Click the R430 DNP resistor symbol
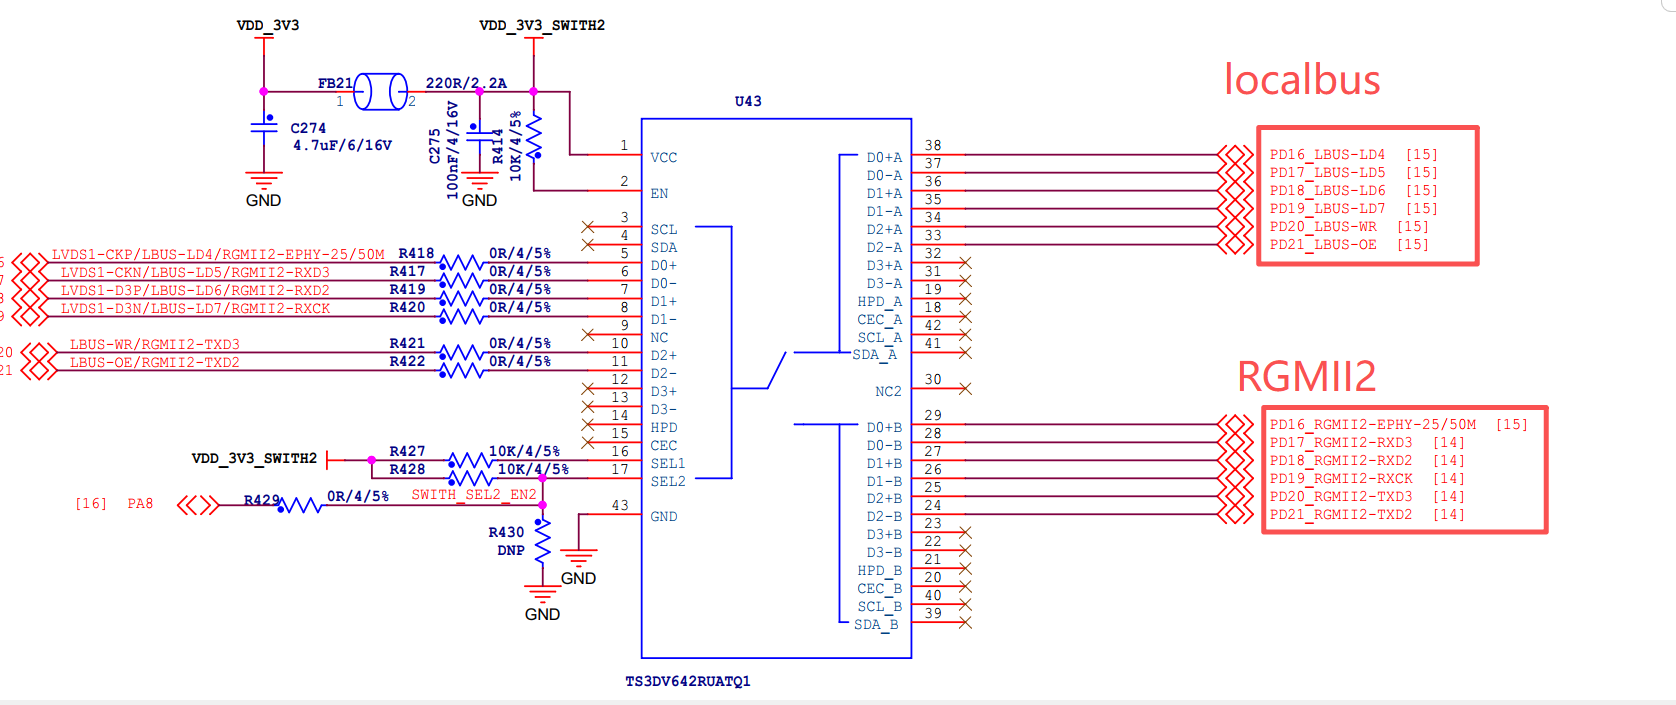 pos(542,542)
